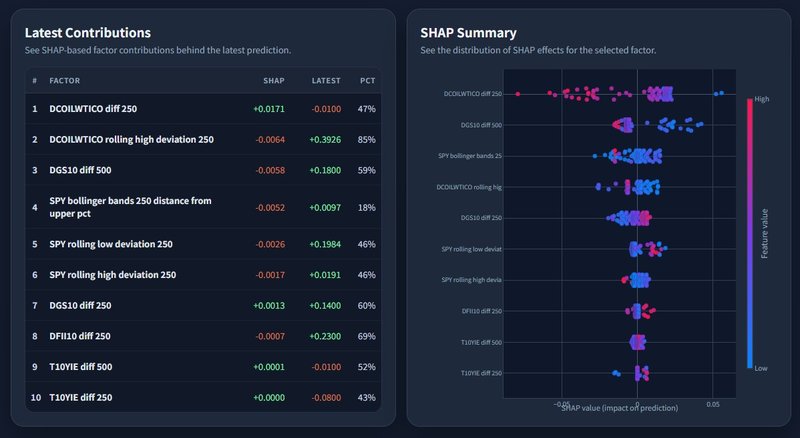This screenshot has width=800, height=438.
Task: Click SPY rolling high devia chart label
Action: (x=471, y=280)
